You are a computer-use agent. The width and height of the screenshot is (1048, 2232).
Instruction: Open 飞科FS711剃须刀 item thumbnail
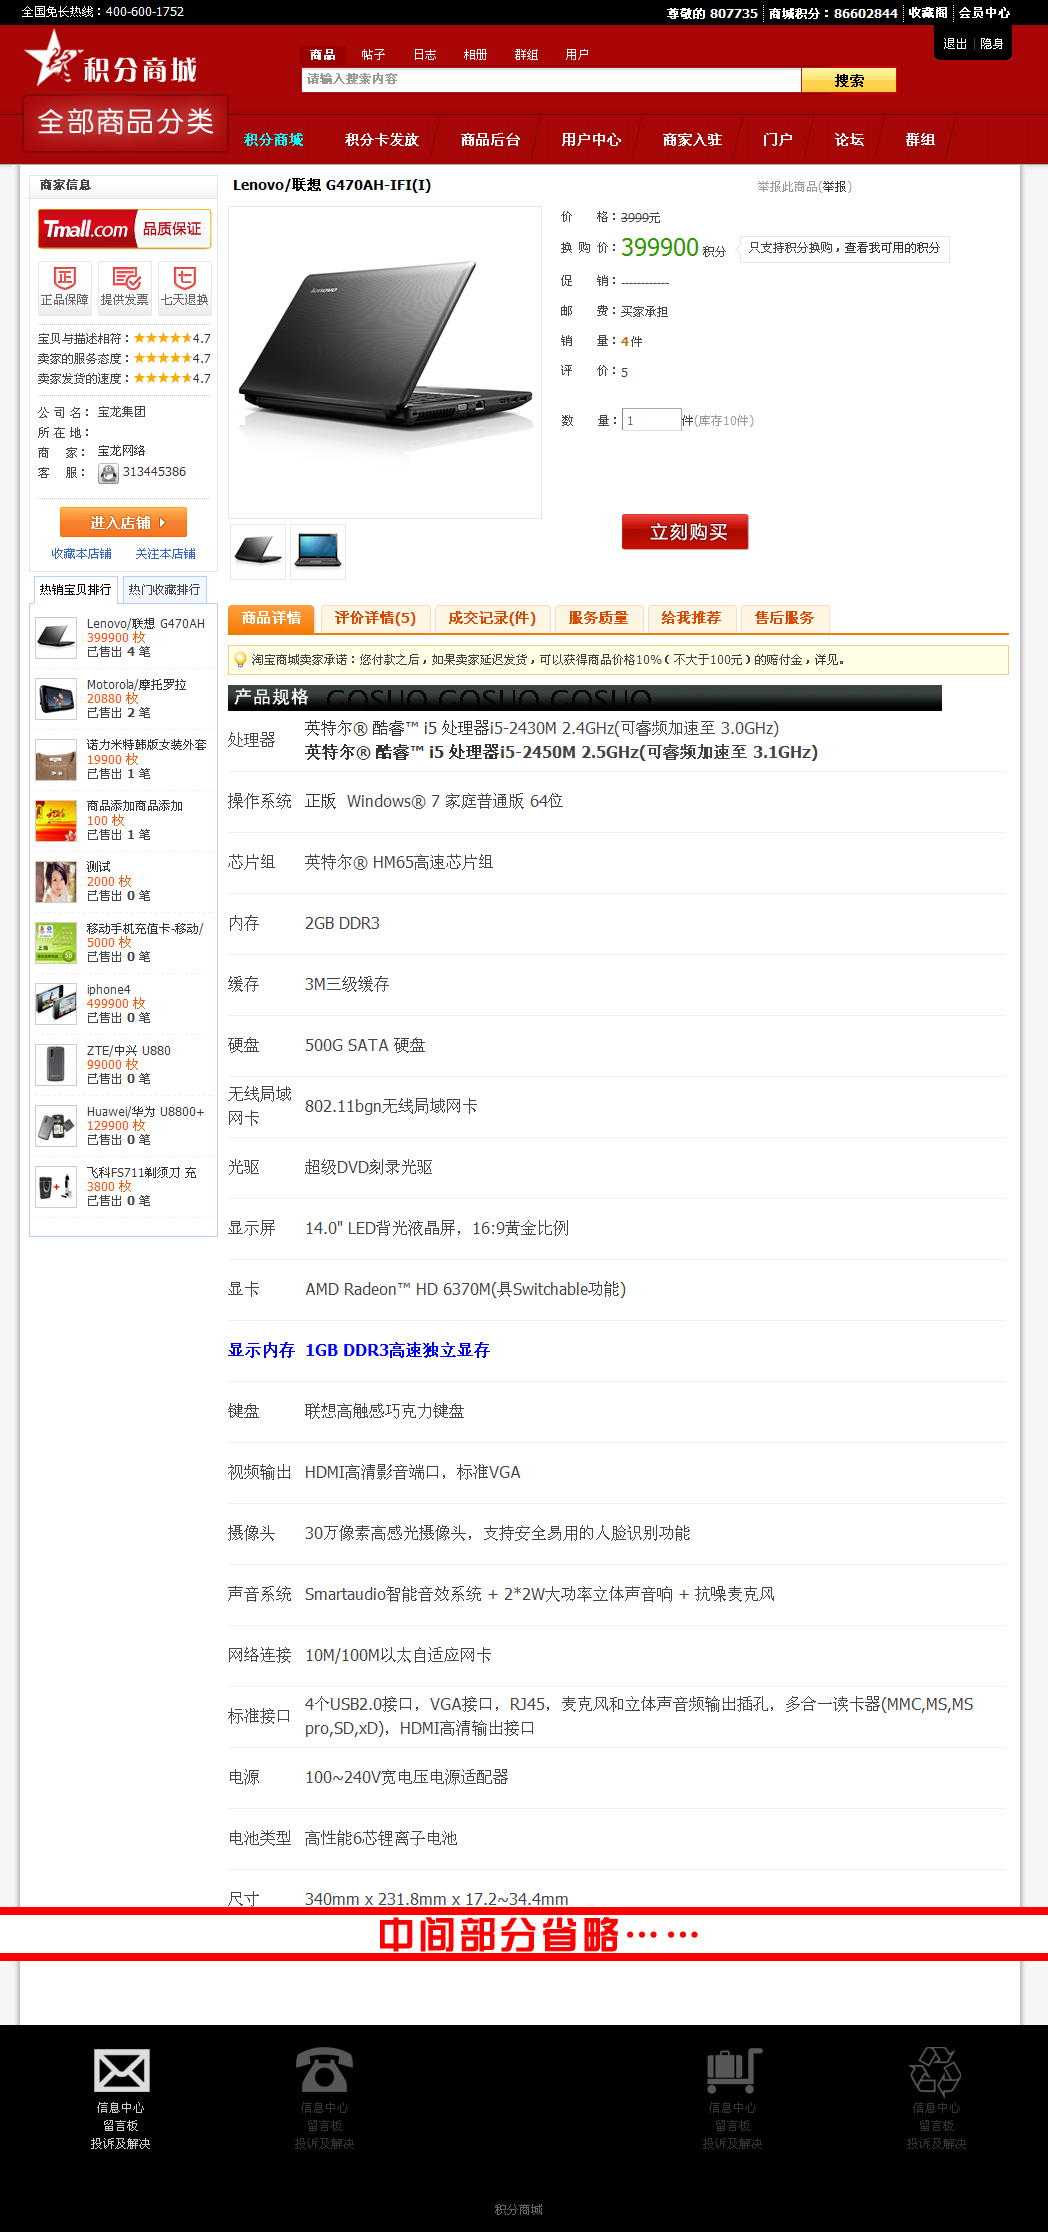56,1186
